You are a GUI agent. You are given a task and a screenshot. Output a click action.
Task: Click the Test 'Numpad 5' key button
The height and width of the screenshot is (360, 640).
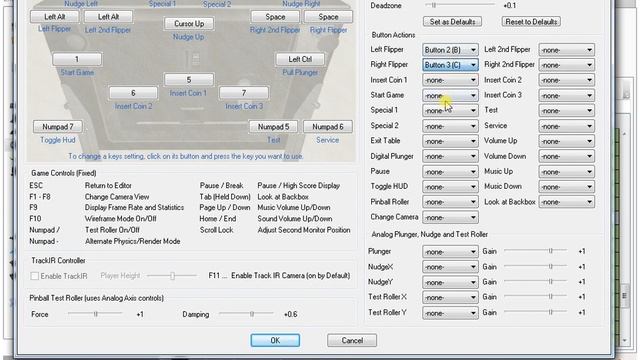(x=273, y=127)
